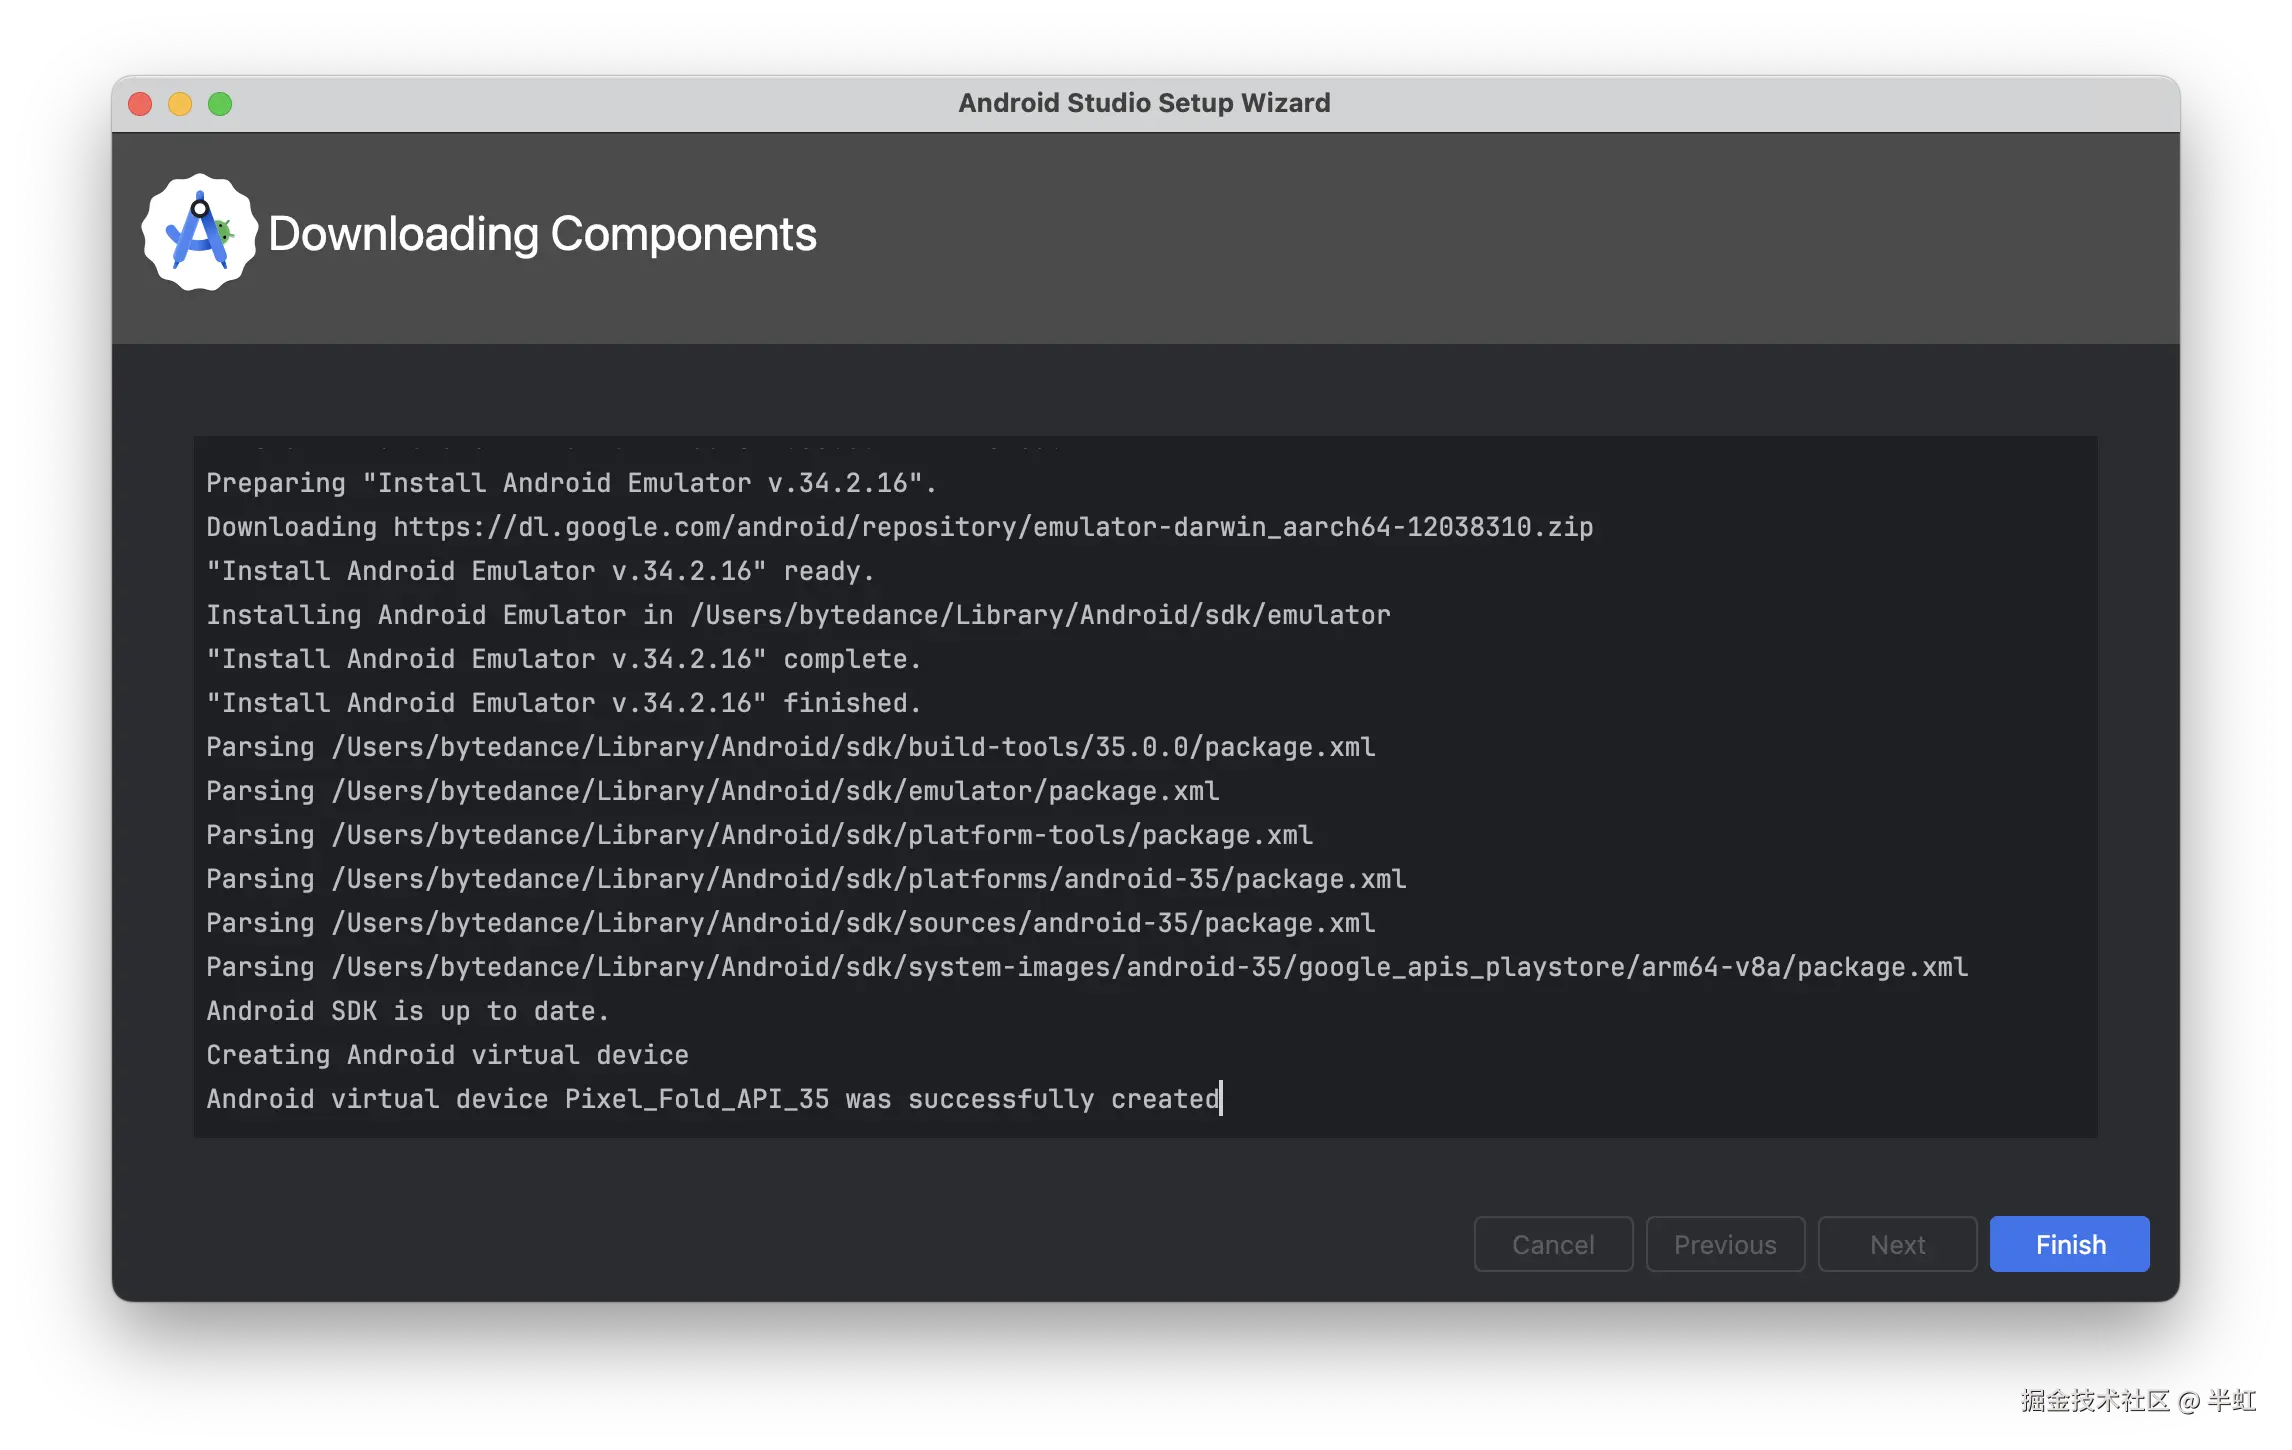Close the window with red button
The image size is (2292, 1450).
(140, 104)
